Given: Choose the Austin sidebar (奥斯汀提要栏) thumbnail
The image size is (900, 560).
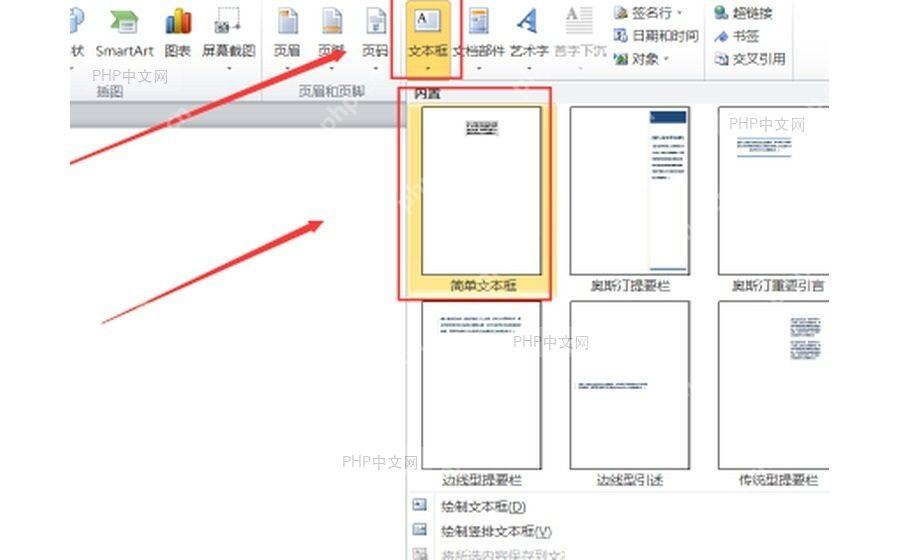Looking at the screenshot, I should pos(630,190).
